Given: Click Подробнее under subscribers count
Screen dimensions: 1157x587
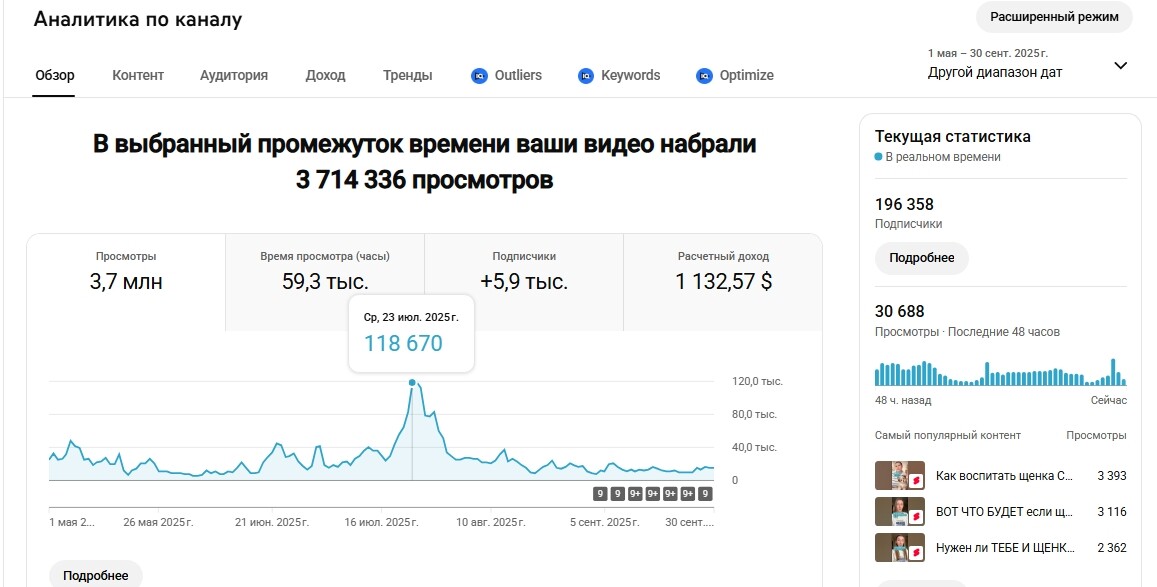Looking at the screenshot, I should [922, 258].
